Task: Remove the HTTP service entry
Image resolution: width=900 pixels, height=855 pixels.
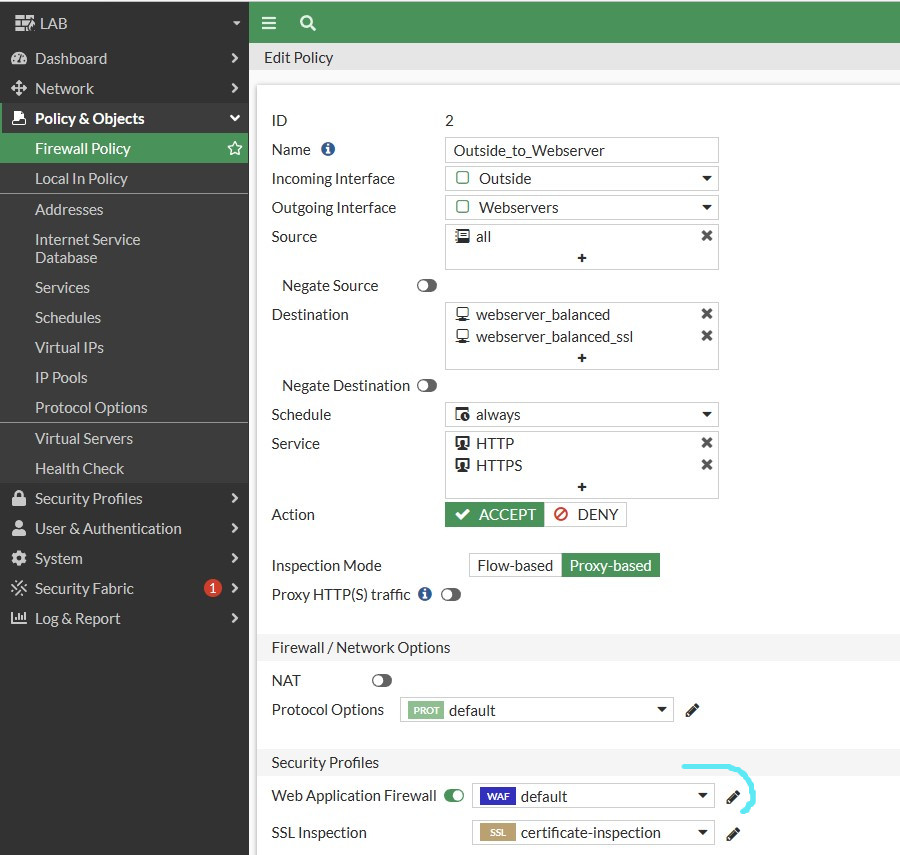Action: click(x=707, y=442)
